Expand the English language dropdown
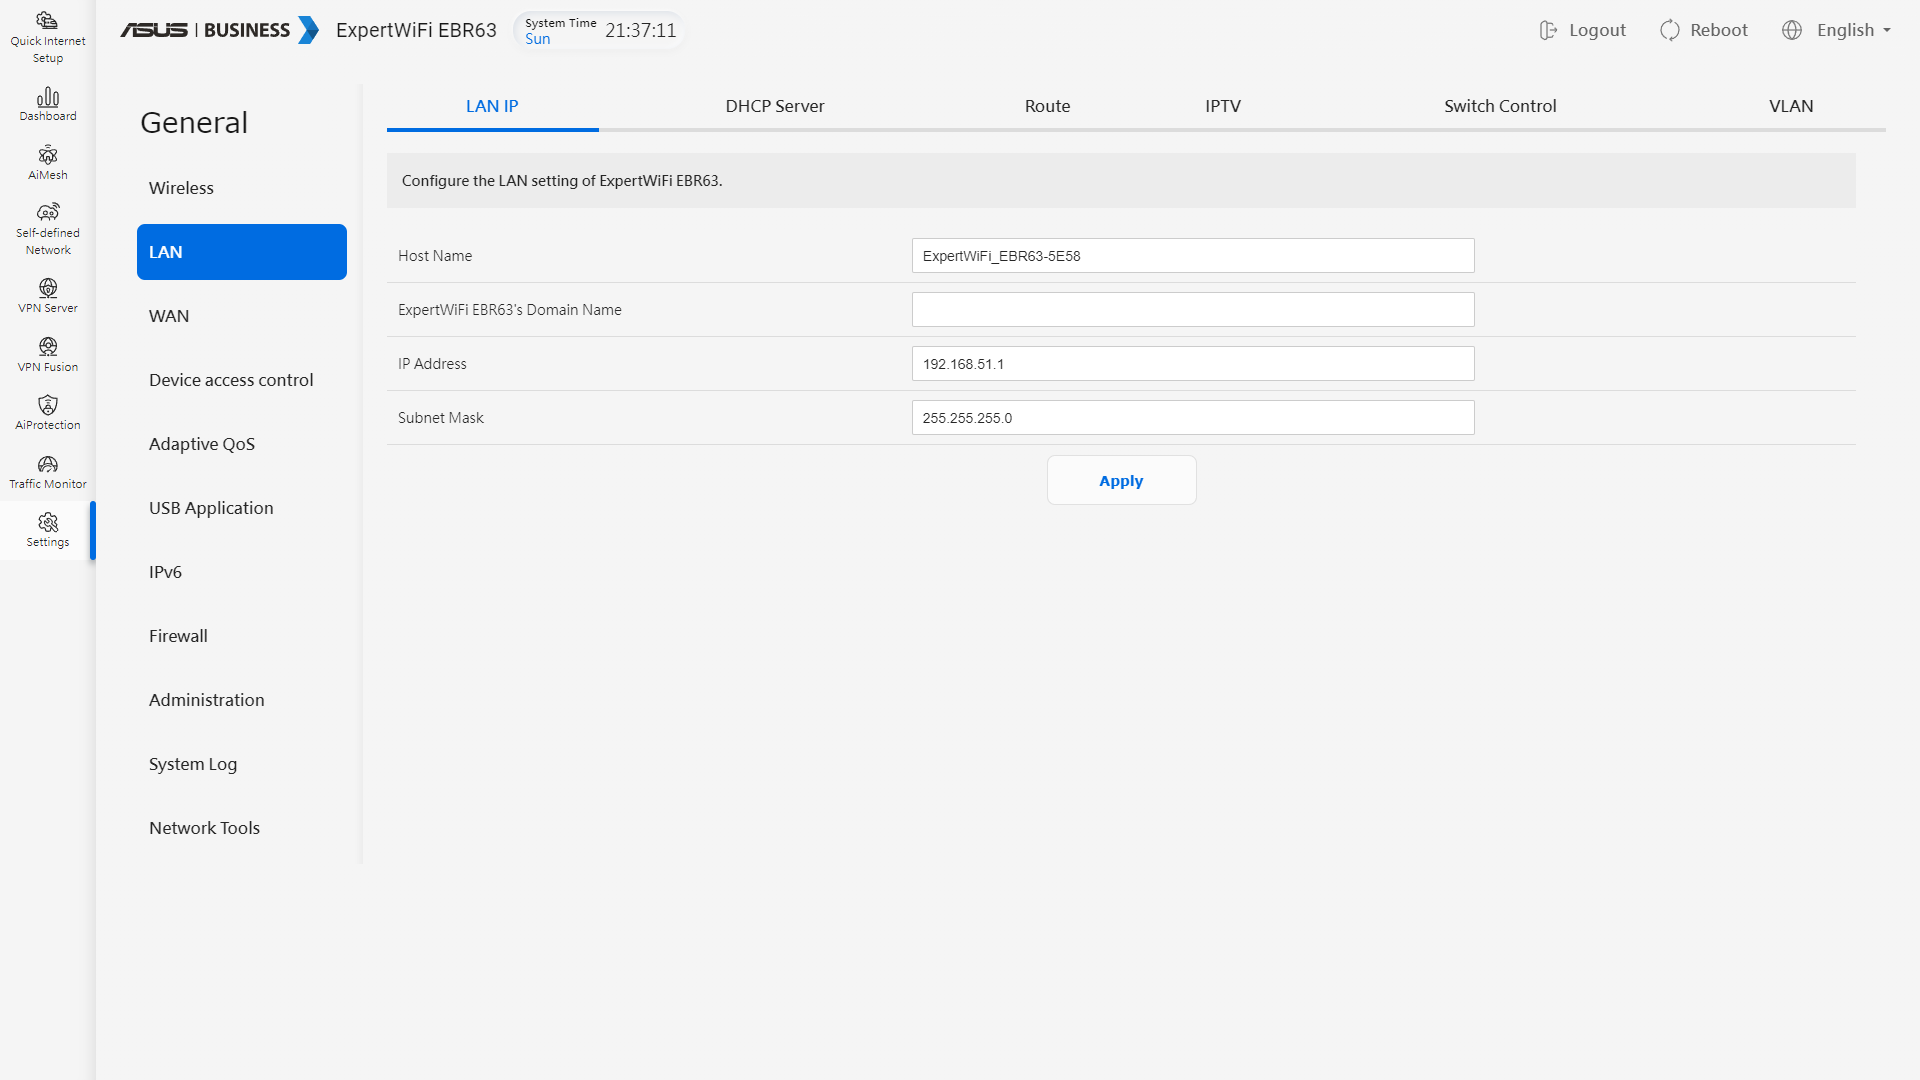This screenshot has width=1920, height=1080. pos(1845,30)
